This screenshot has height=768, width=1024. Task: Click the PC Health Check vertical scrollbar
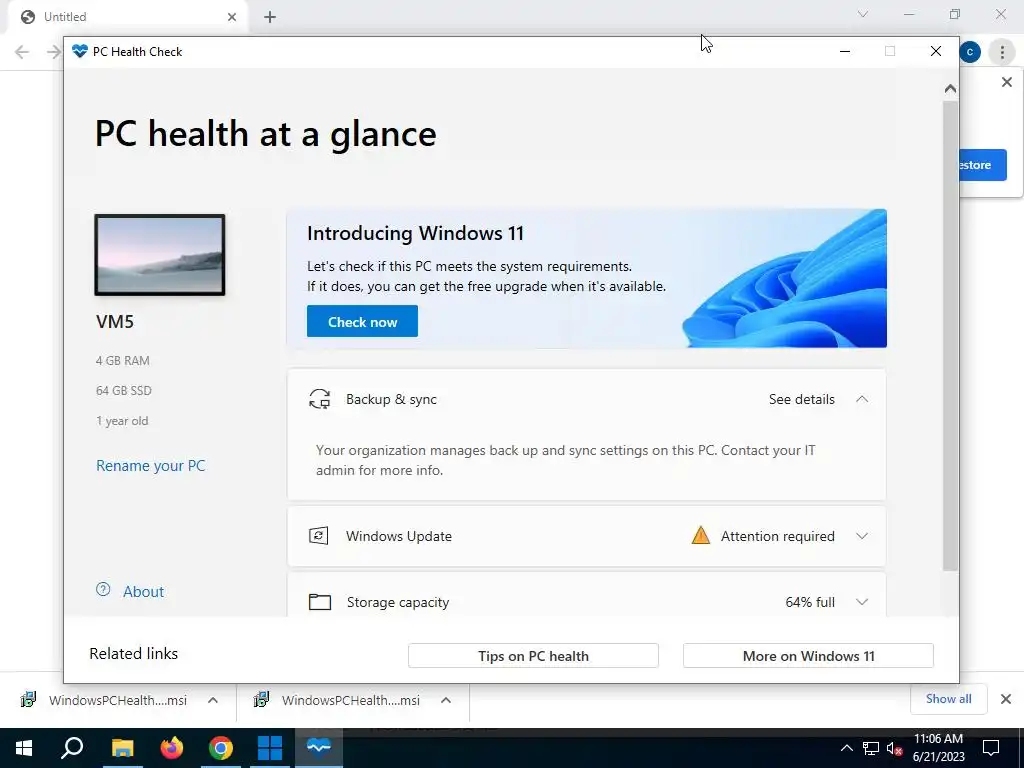tap(950, 336)
